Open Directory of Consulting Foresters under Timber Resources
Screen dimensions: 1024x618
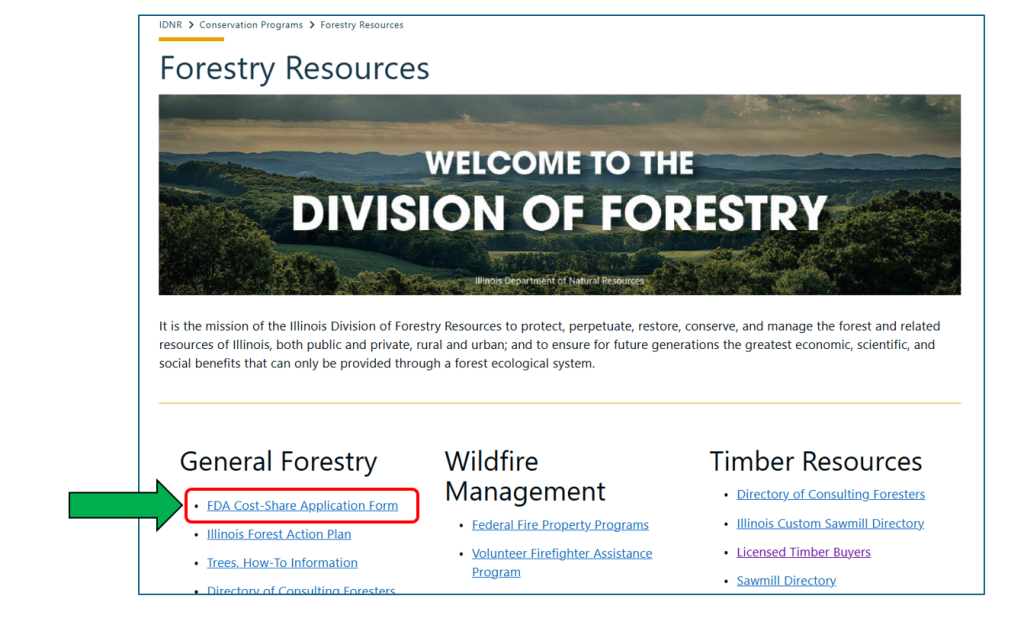pos(831,494)
